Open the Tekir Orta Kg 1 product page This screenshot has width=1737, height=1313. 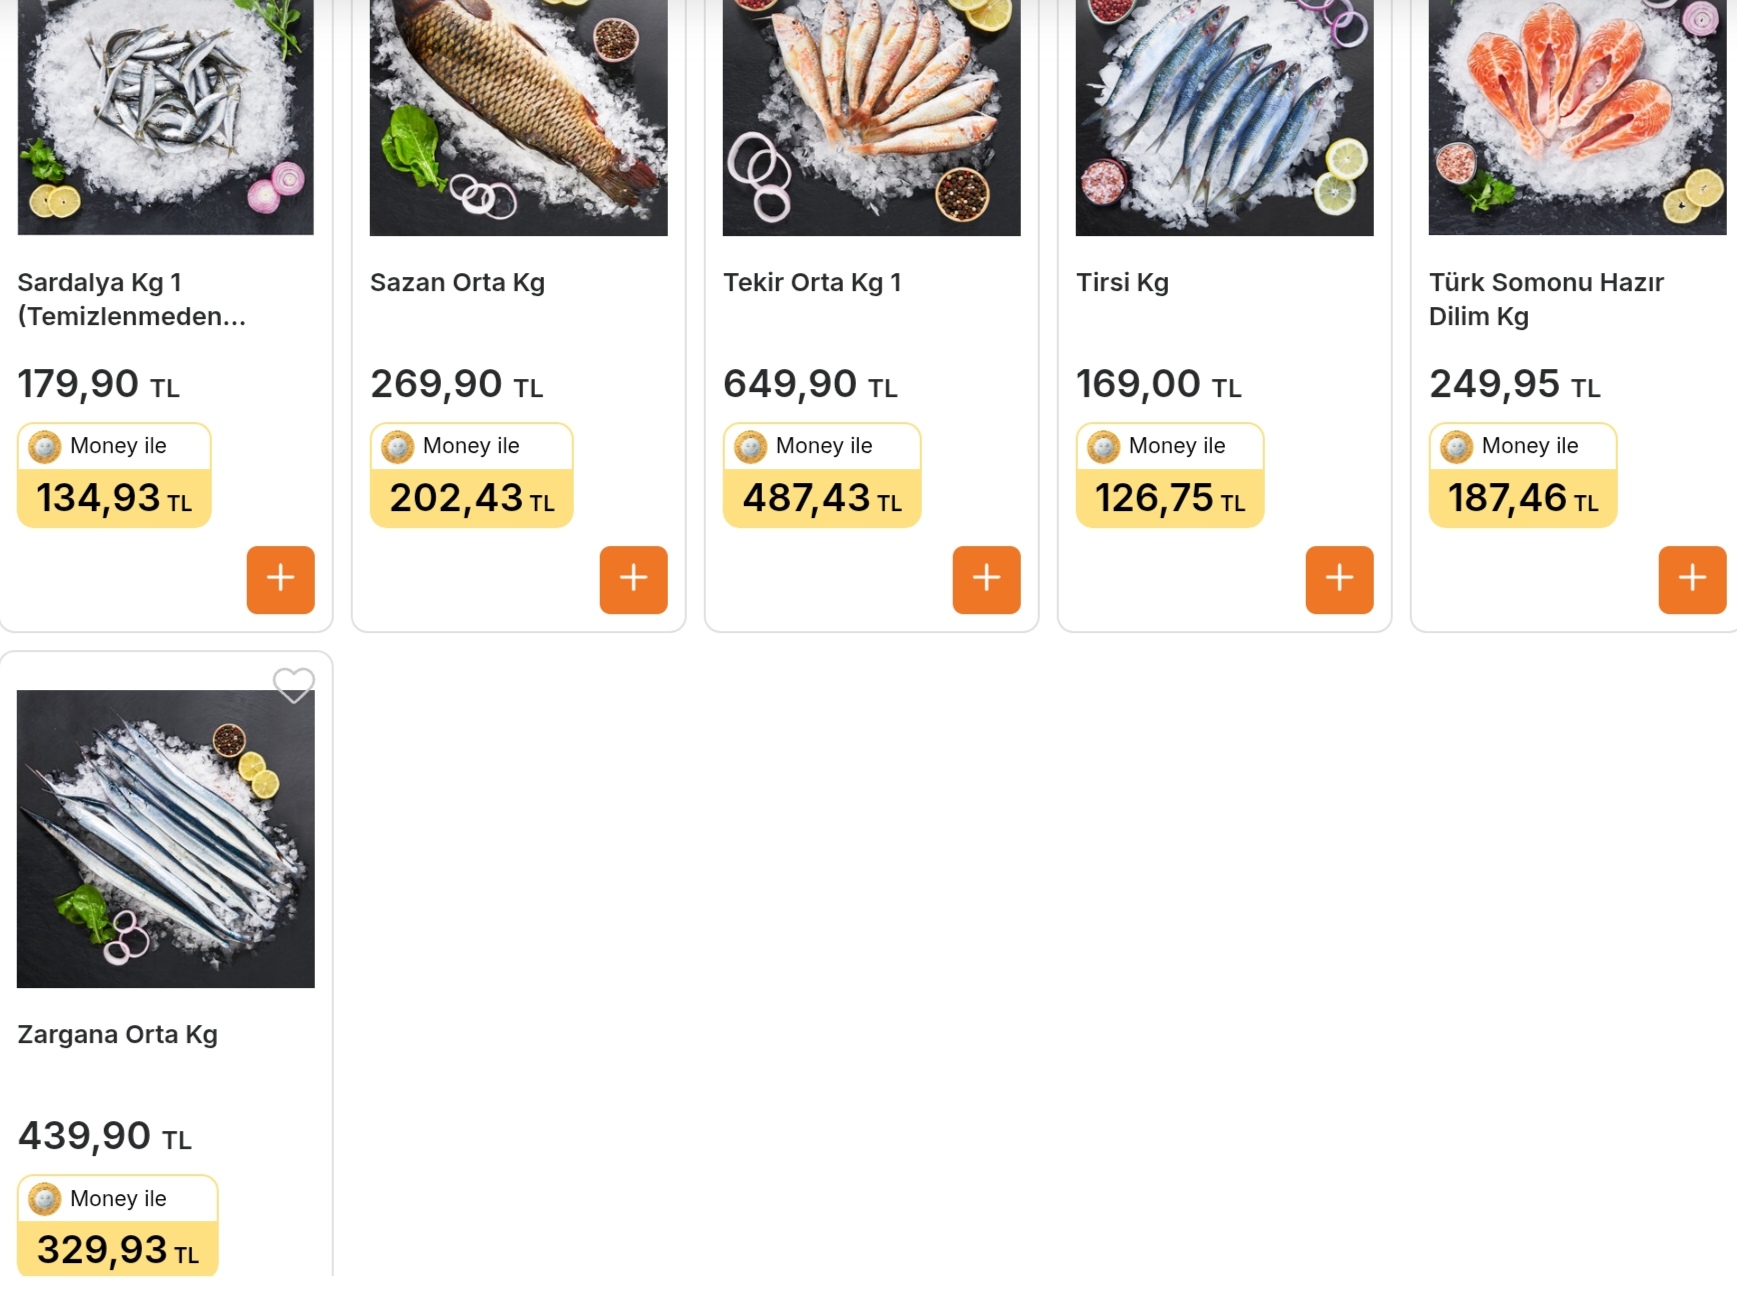pyautogui.click(x=812, y=283)
